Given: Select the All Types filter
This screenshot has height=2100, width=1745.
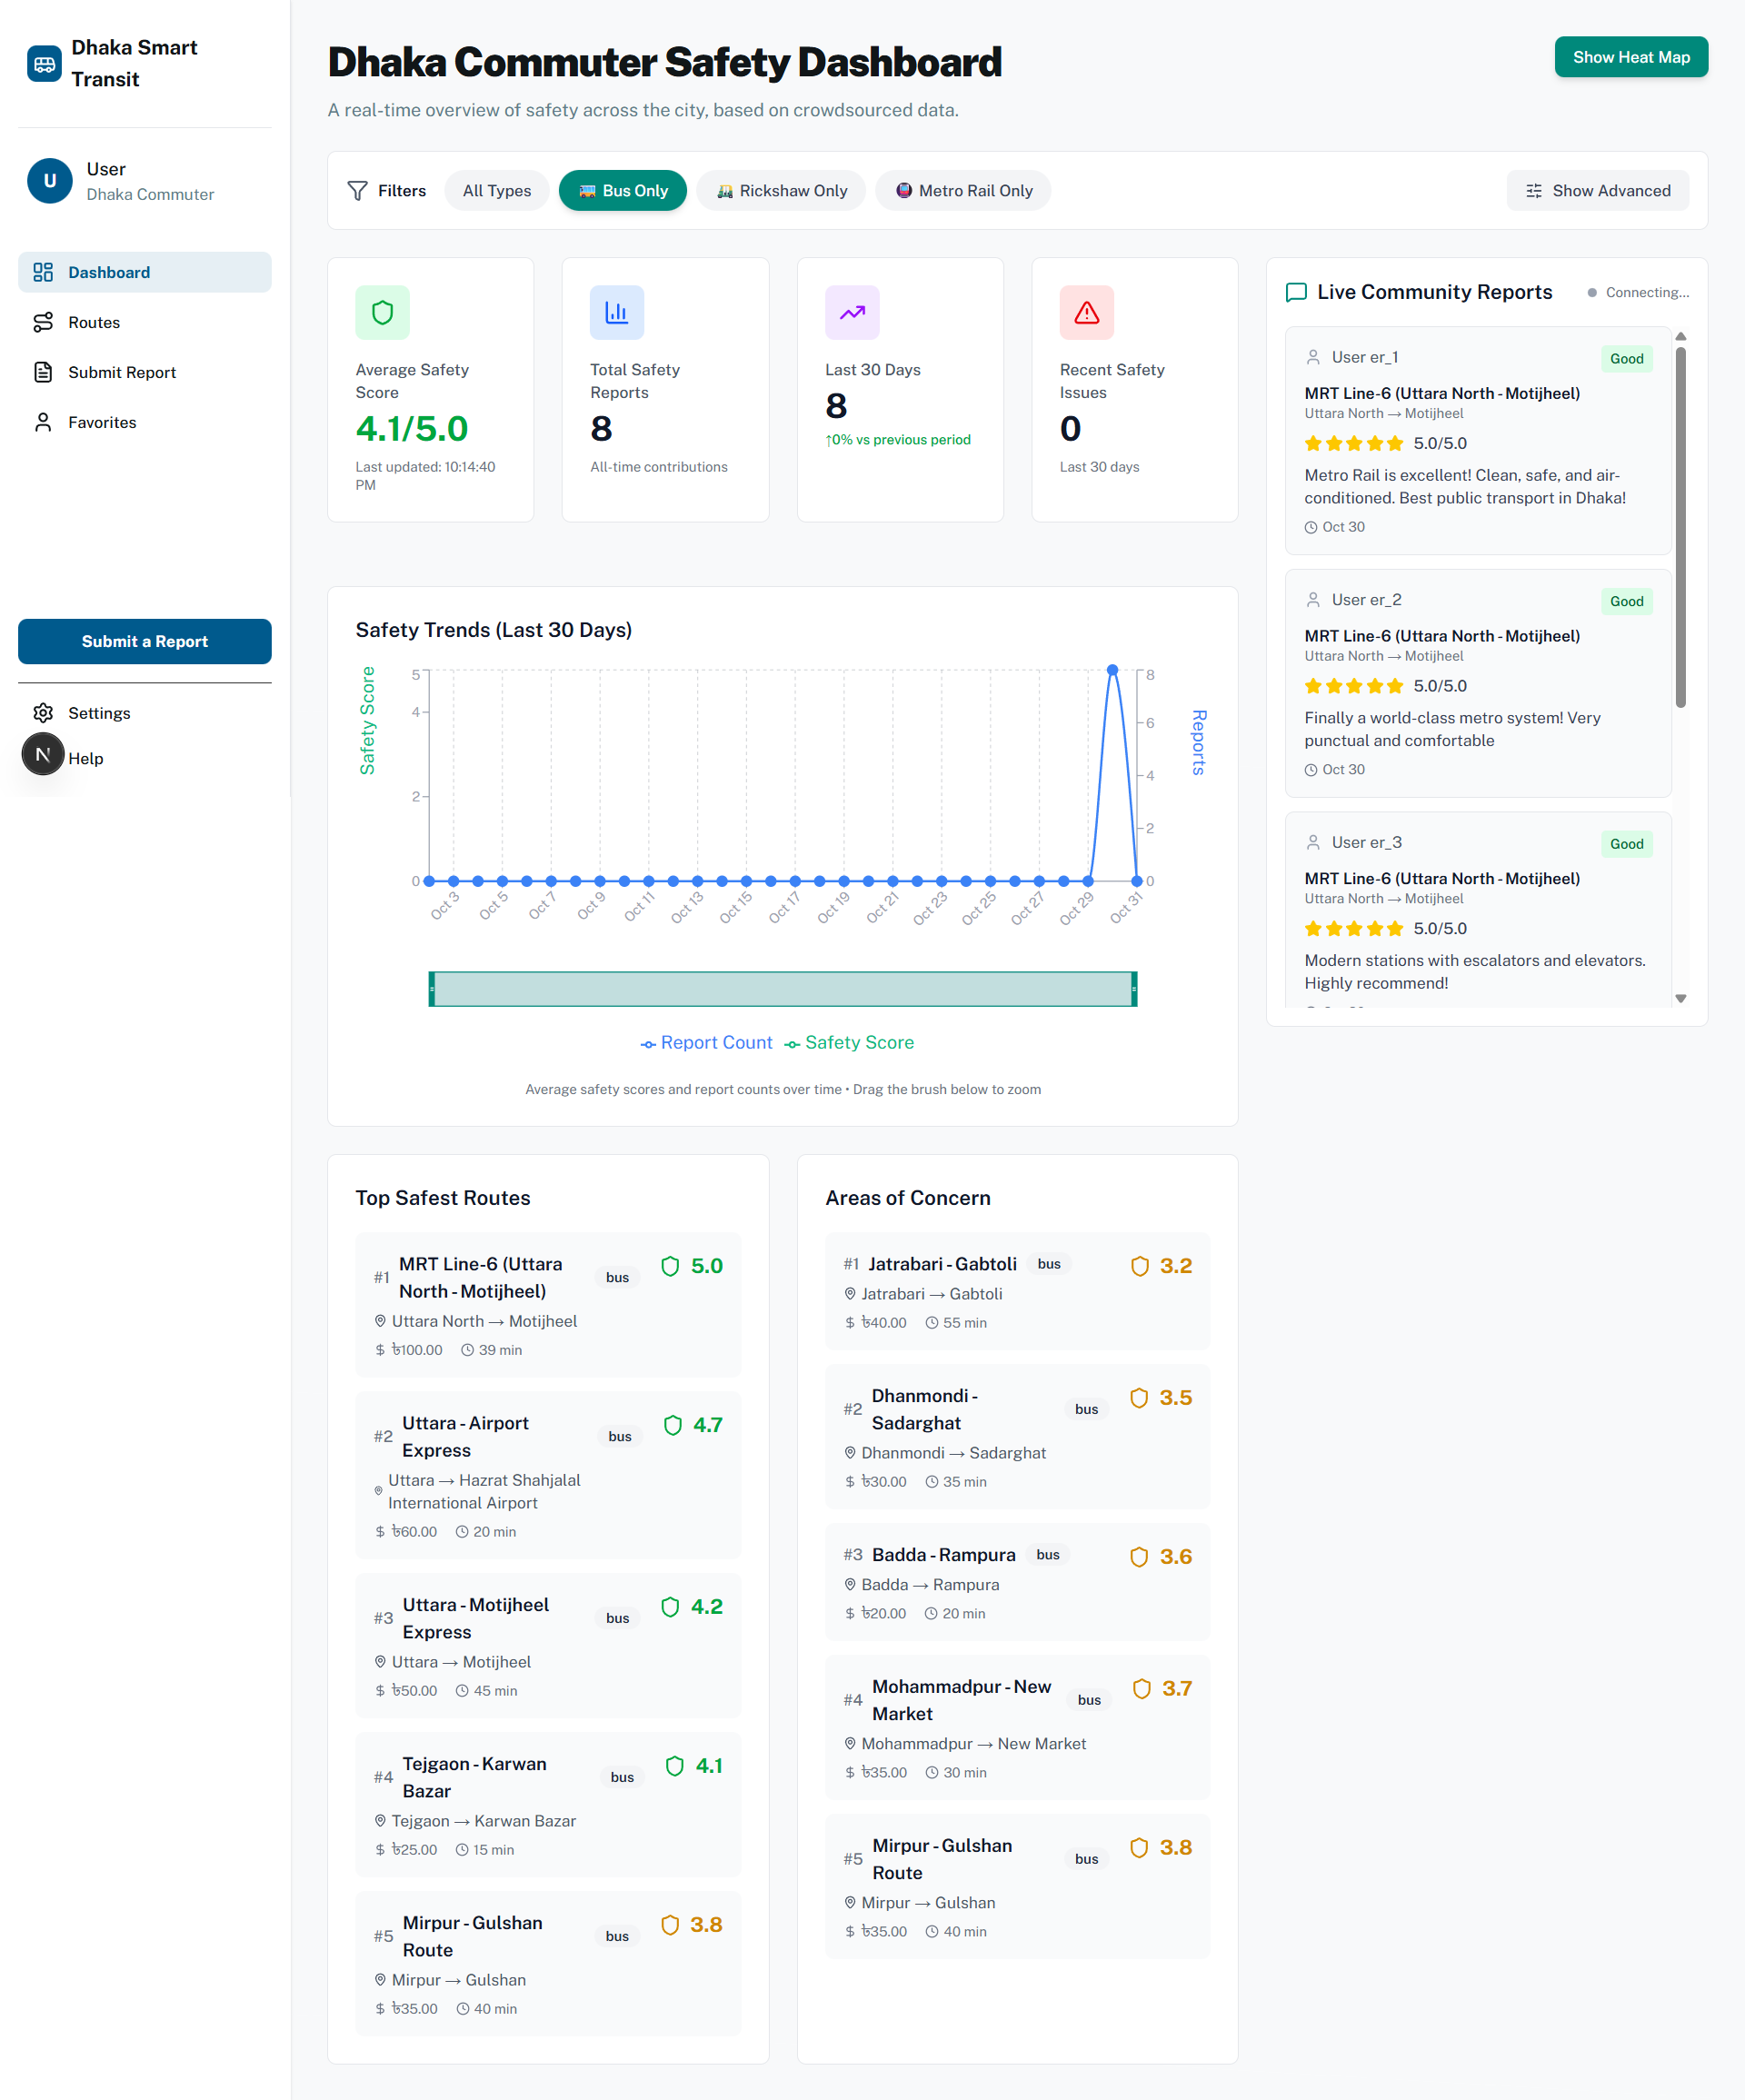Looking at the screenshot, I should click(496, 191).
